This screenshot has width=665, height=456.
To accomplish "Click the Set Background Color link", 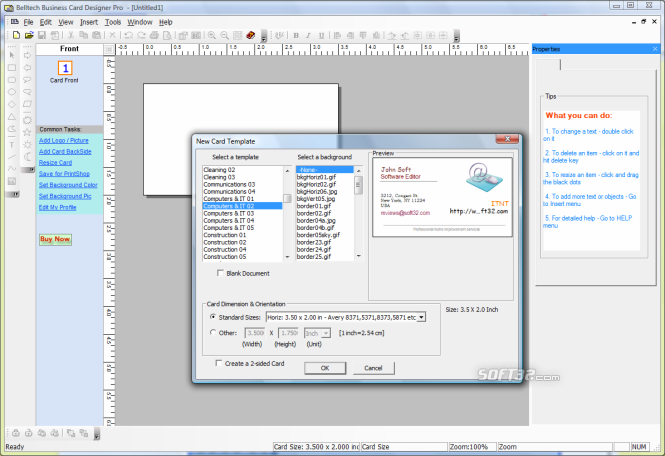I will point(68,185).
